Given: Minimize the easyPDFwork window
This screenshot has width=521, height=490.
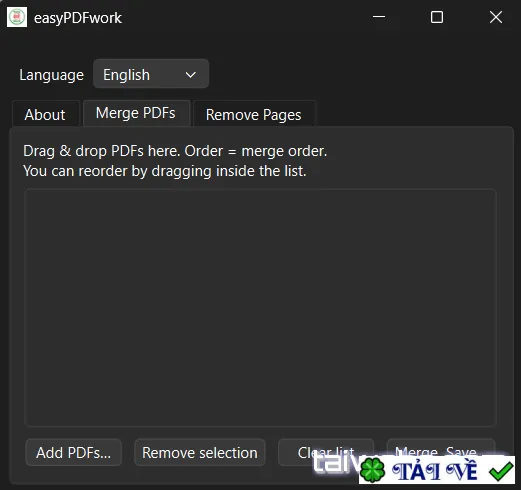Looking at the screenshot, I should coord(379,17).
